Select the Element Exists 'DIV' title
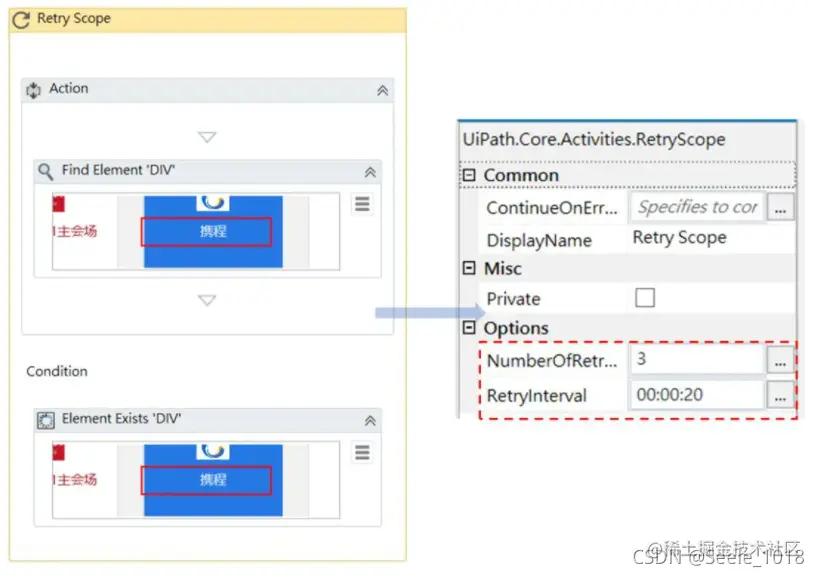Image resolution: width=819 pixels, height=577 pixels. (x=121, y=419)
